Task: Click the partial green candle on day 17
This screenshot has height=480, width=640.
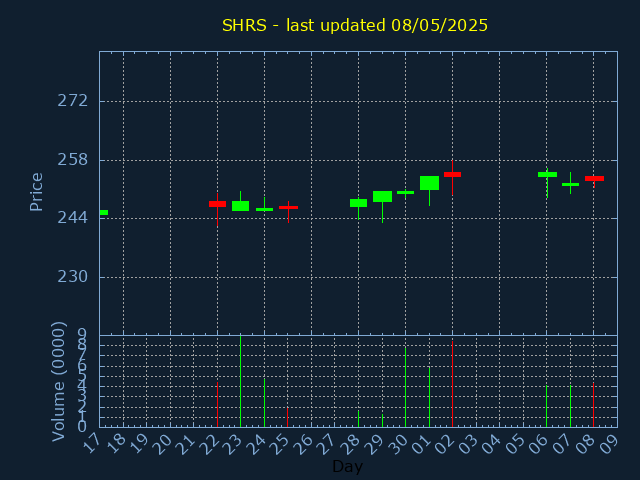Action: click(104, 212)
